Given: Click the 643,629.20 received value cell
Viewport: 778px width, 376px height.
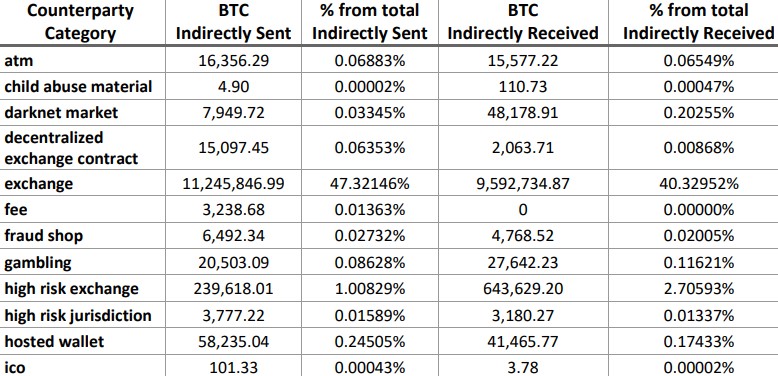Looking at the screenshot, I should click(x=523, y=288).
